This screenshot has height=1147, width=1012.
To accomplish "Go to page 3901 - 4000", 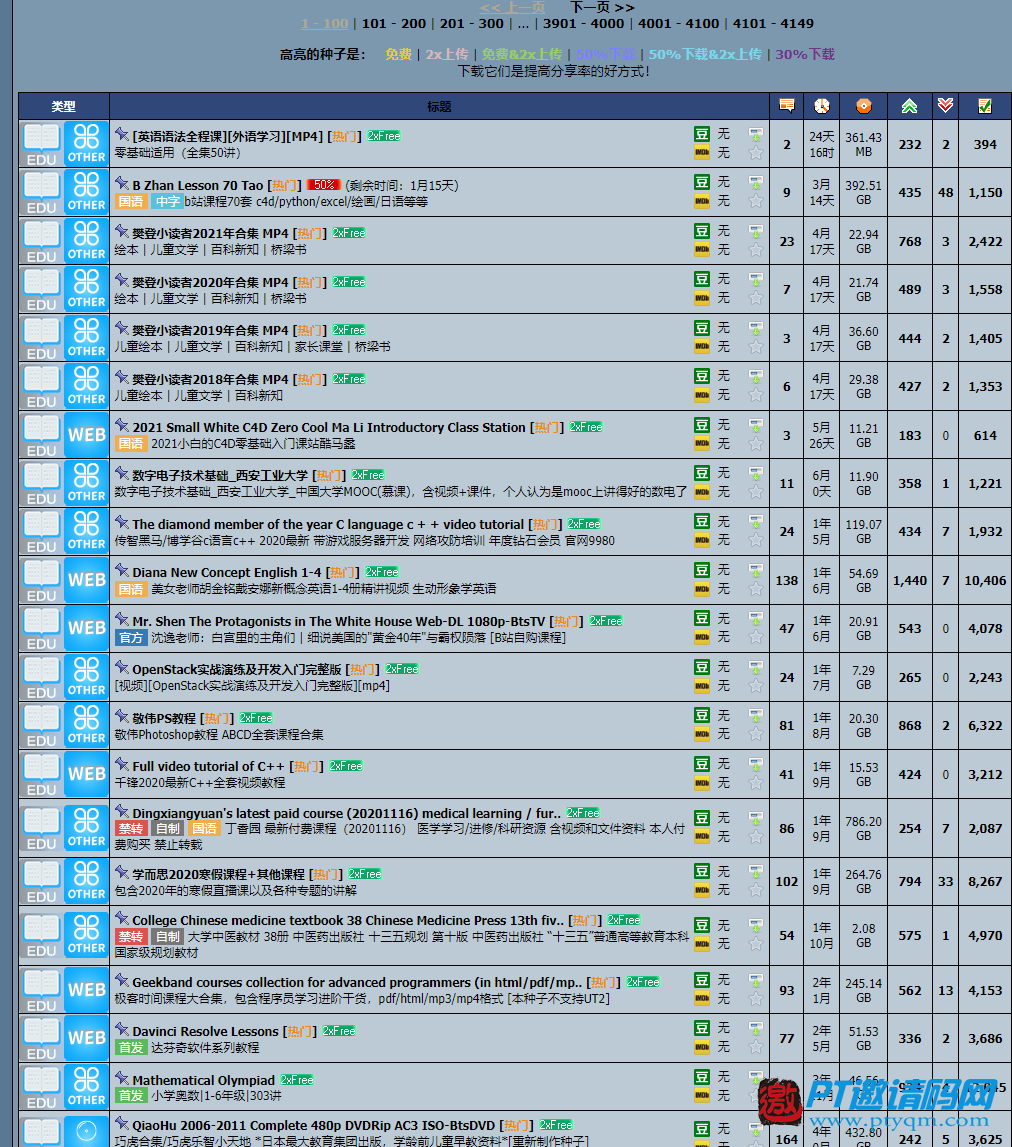I will [x=583, y=23].
